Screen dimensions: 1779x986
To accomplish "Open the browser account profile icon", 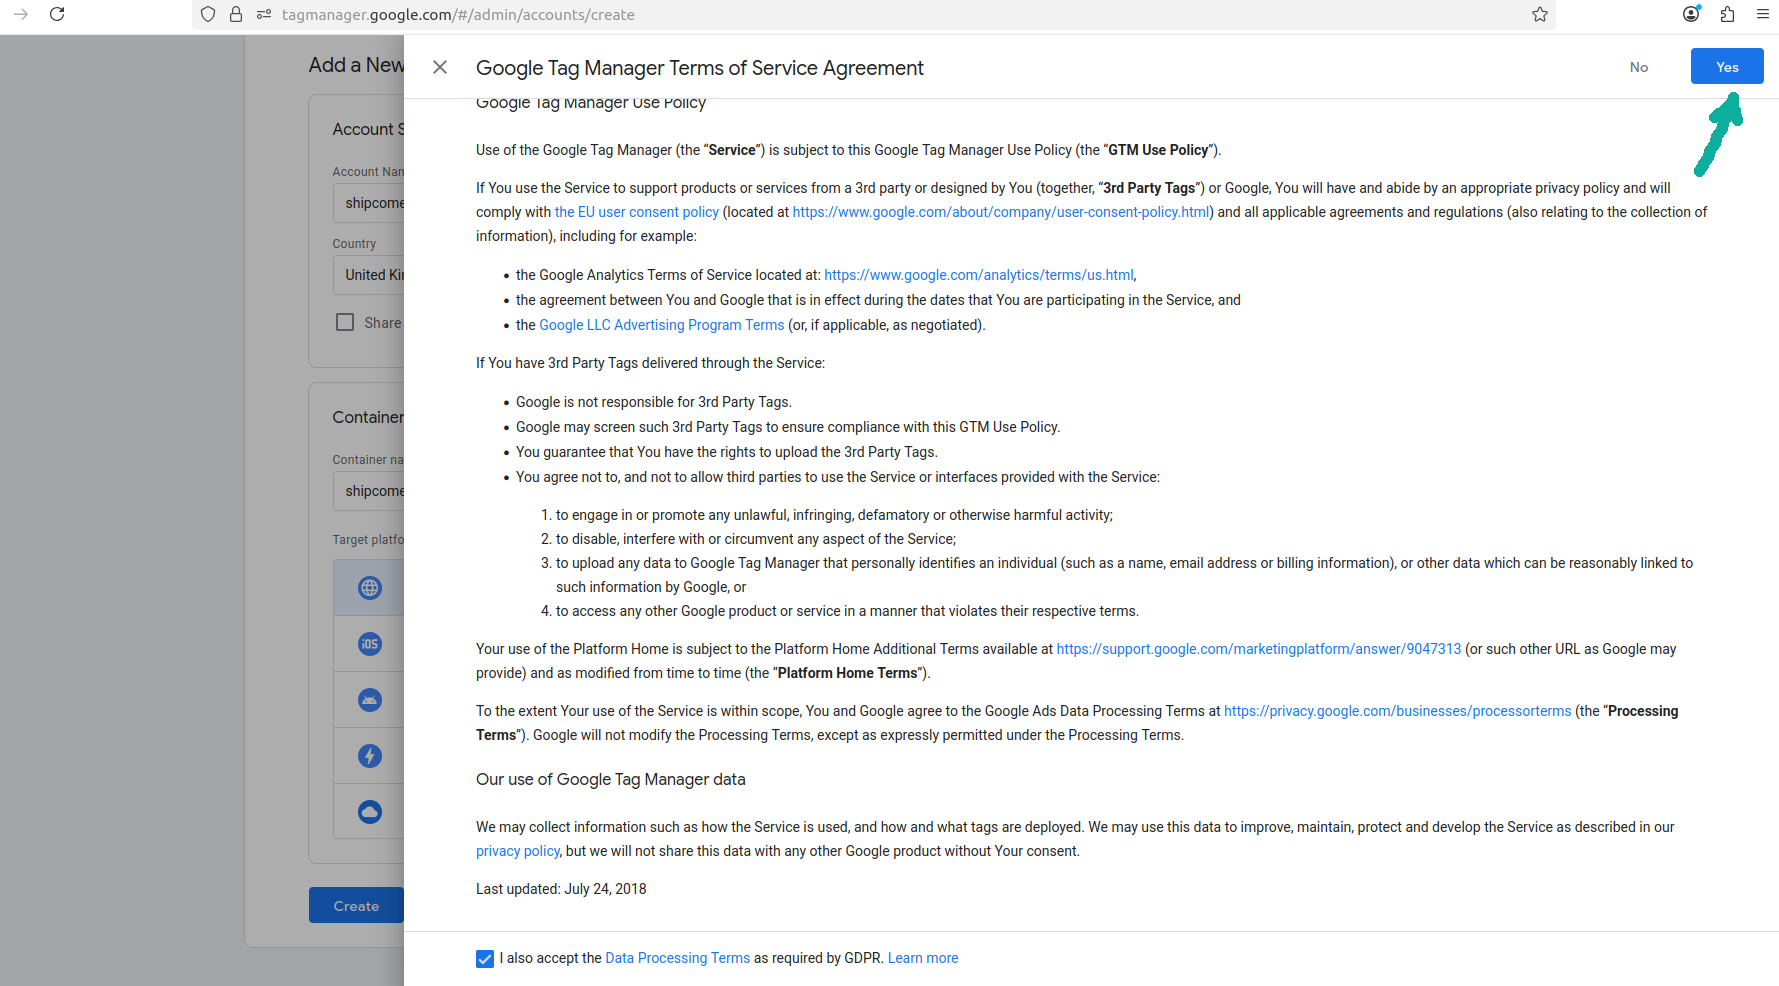I will click(1691, 14).
